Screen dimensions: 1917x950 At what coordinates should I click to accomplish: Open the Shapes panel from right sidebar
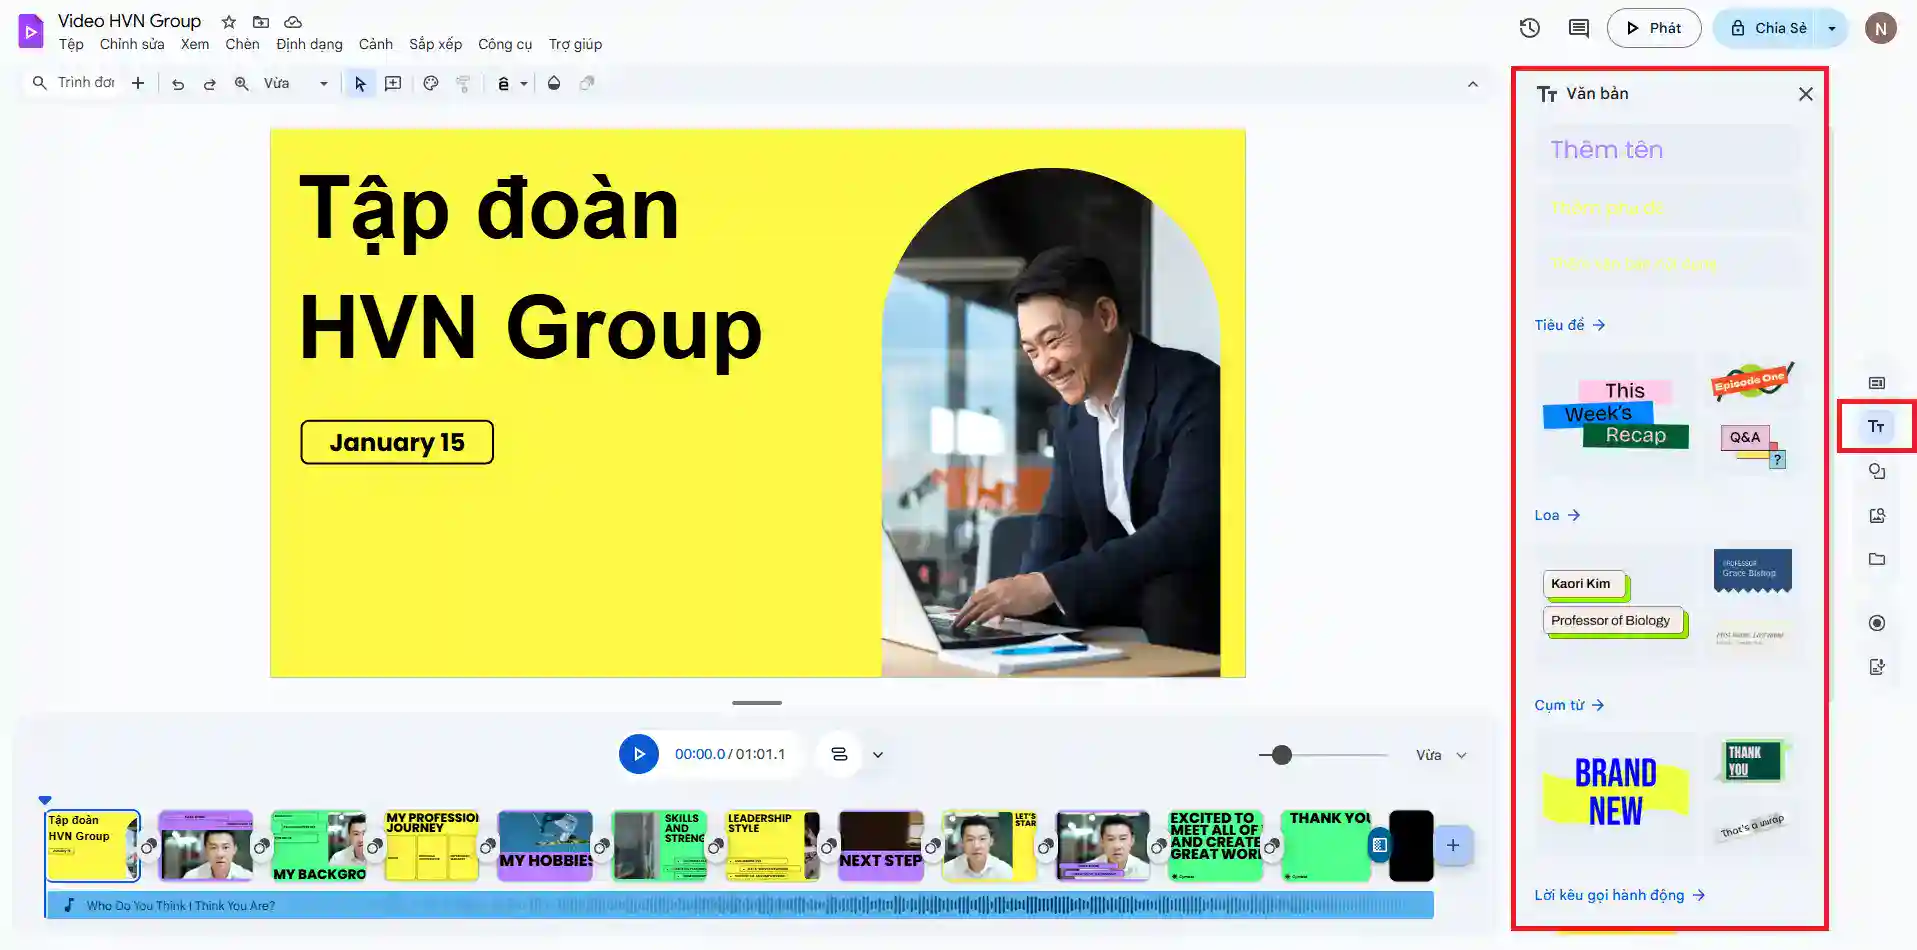point(1876,471)
